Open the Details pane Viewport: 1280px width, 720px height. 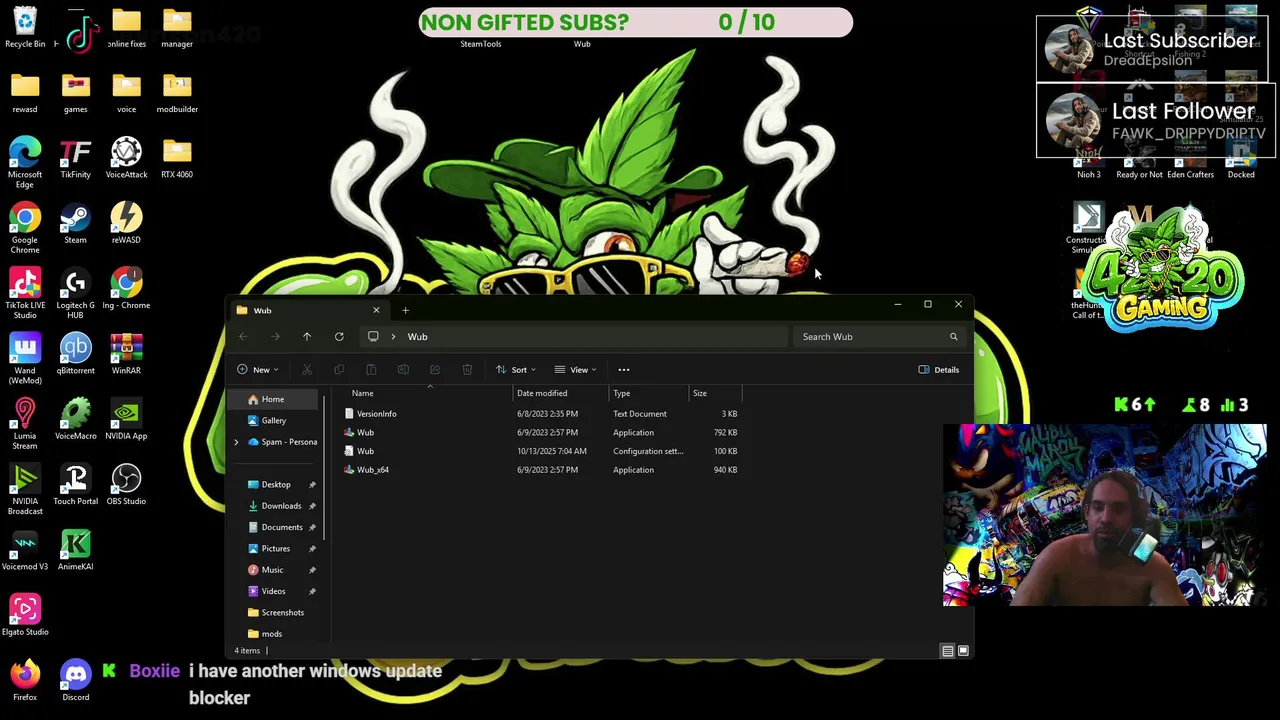pyautogui.click(x=939, y=370)
